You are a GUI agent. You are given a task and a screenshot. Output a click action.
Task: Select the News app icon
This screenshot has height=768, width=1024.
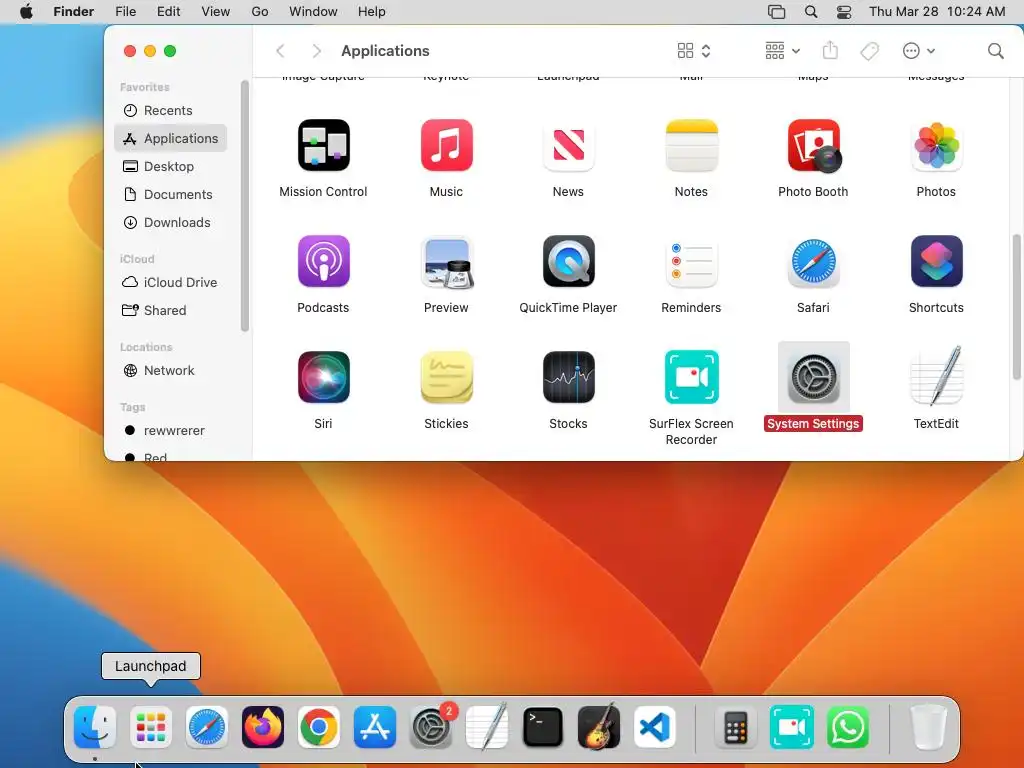coord(568,145)
